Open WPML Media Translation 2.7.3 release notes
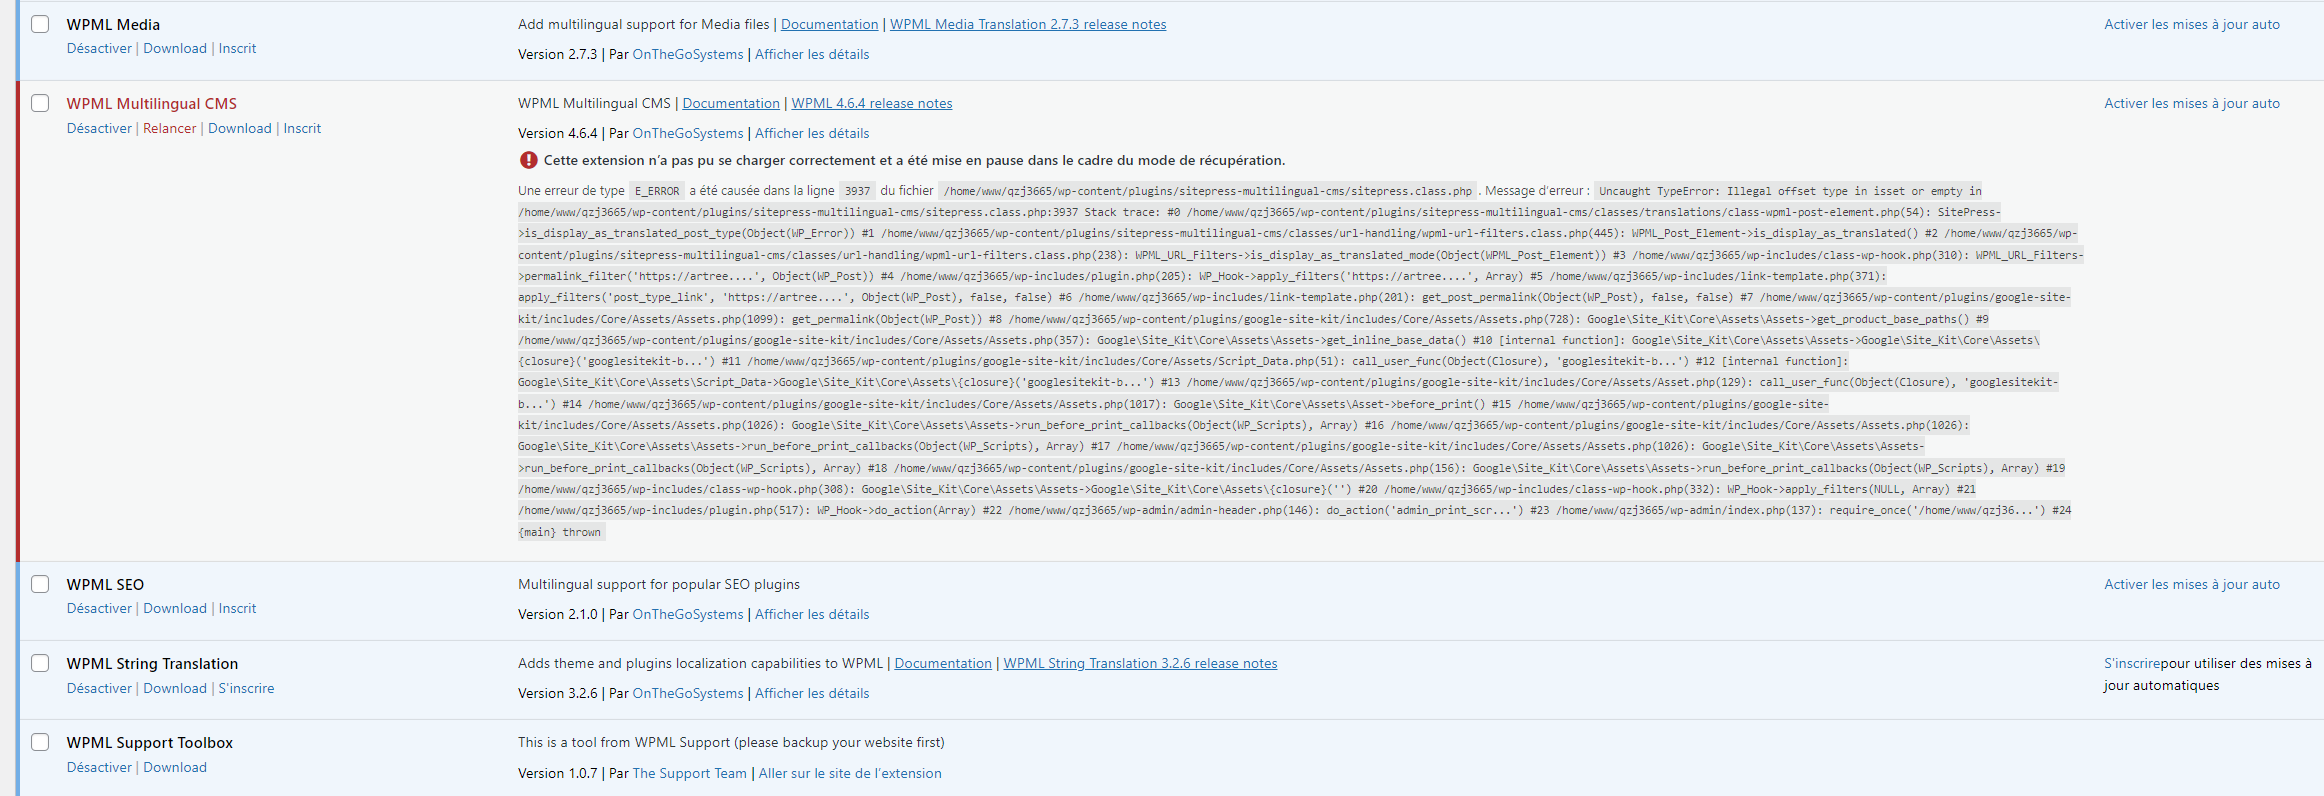2324x796 pixels. [x=1028, y=24]
